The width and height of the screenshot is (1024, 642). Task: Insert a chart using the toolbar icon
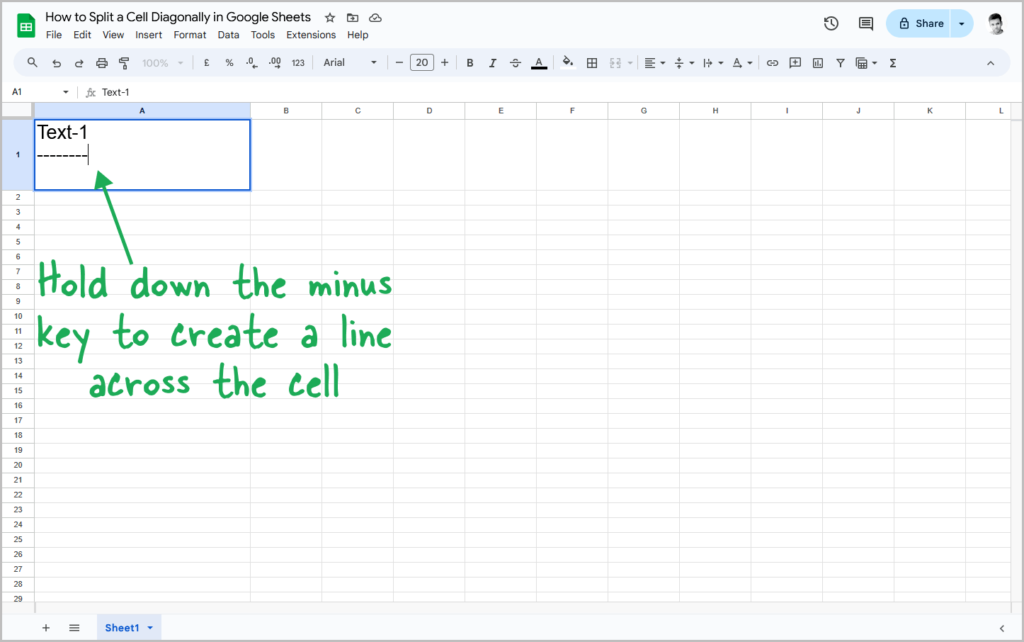click(x=818, y=63)
